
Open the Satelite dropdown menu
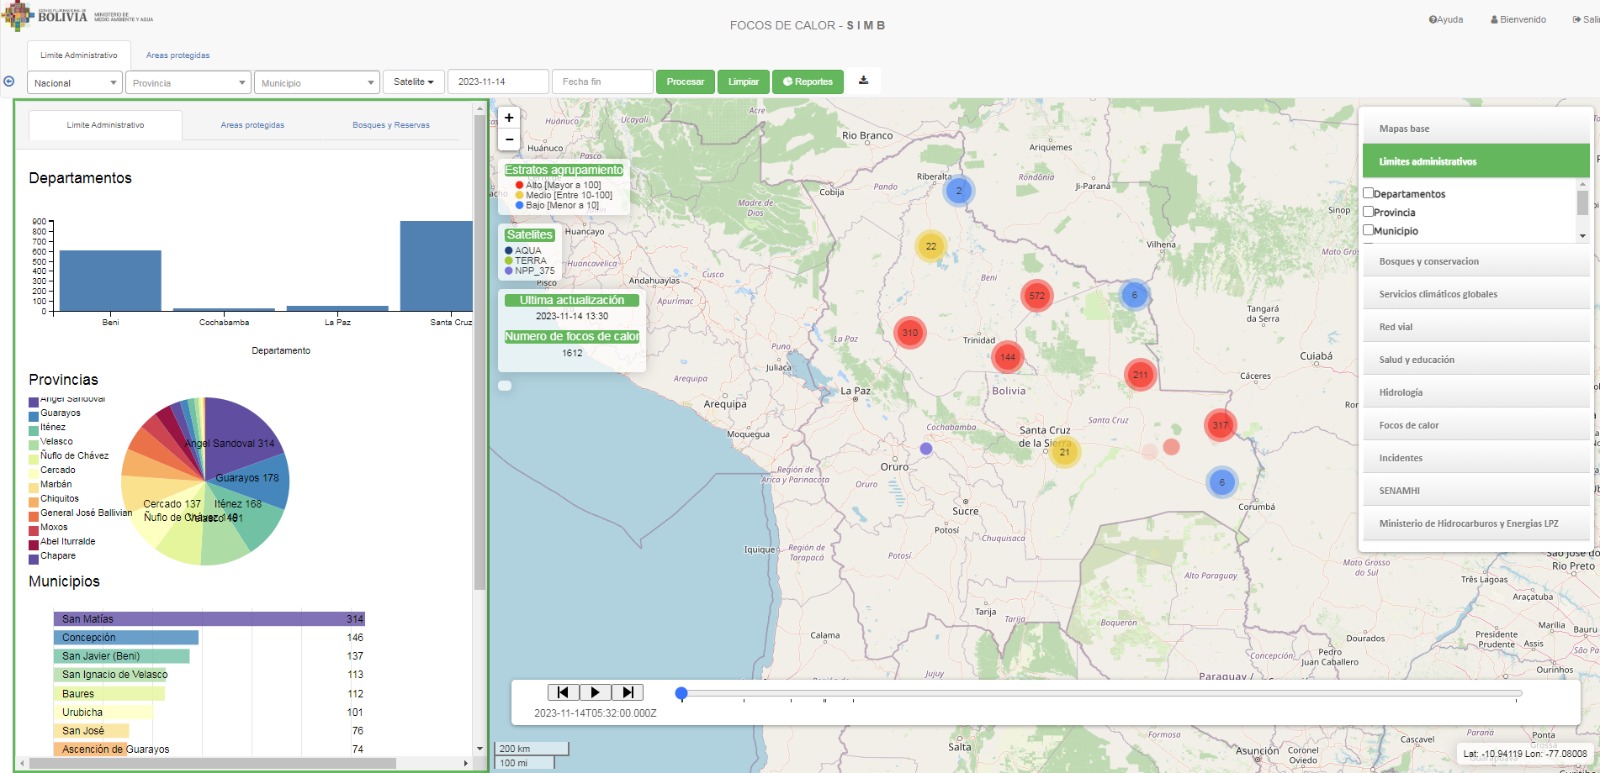(413, 82)
